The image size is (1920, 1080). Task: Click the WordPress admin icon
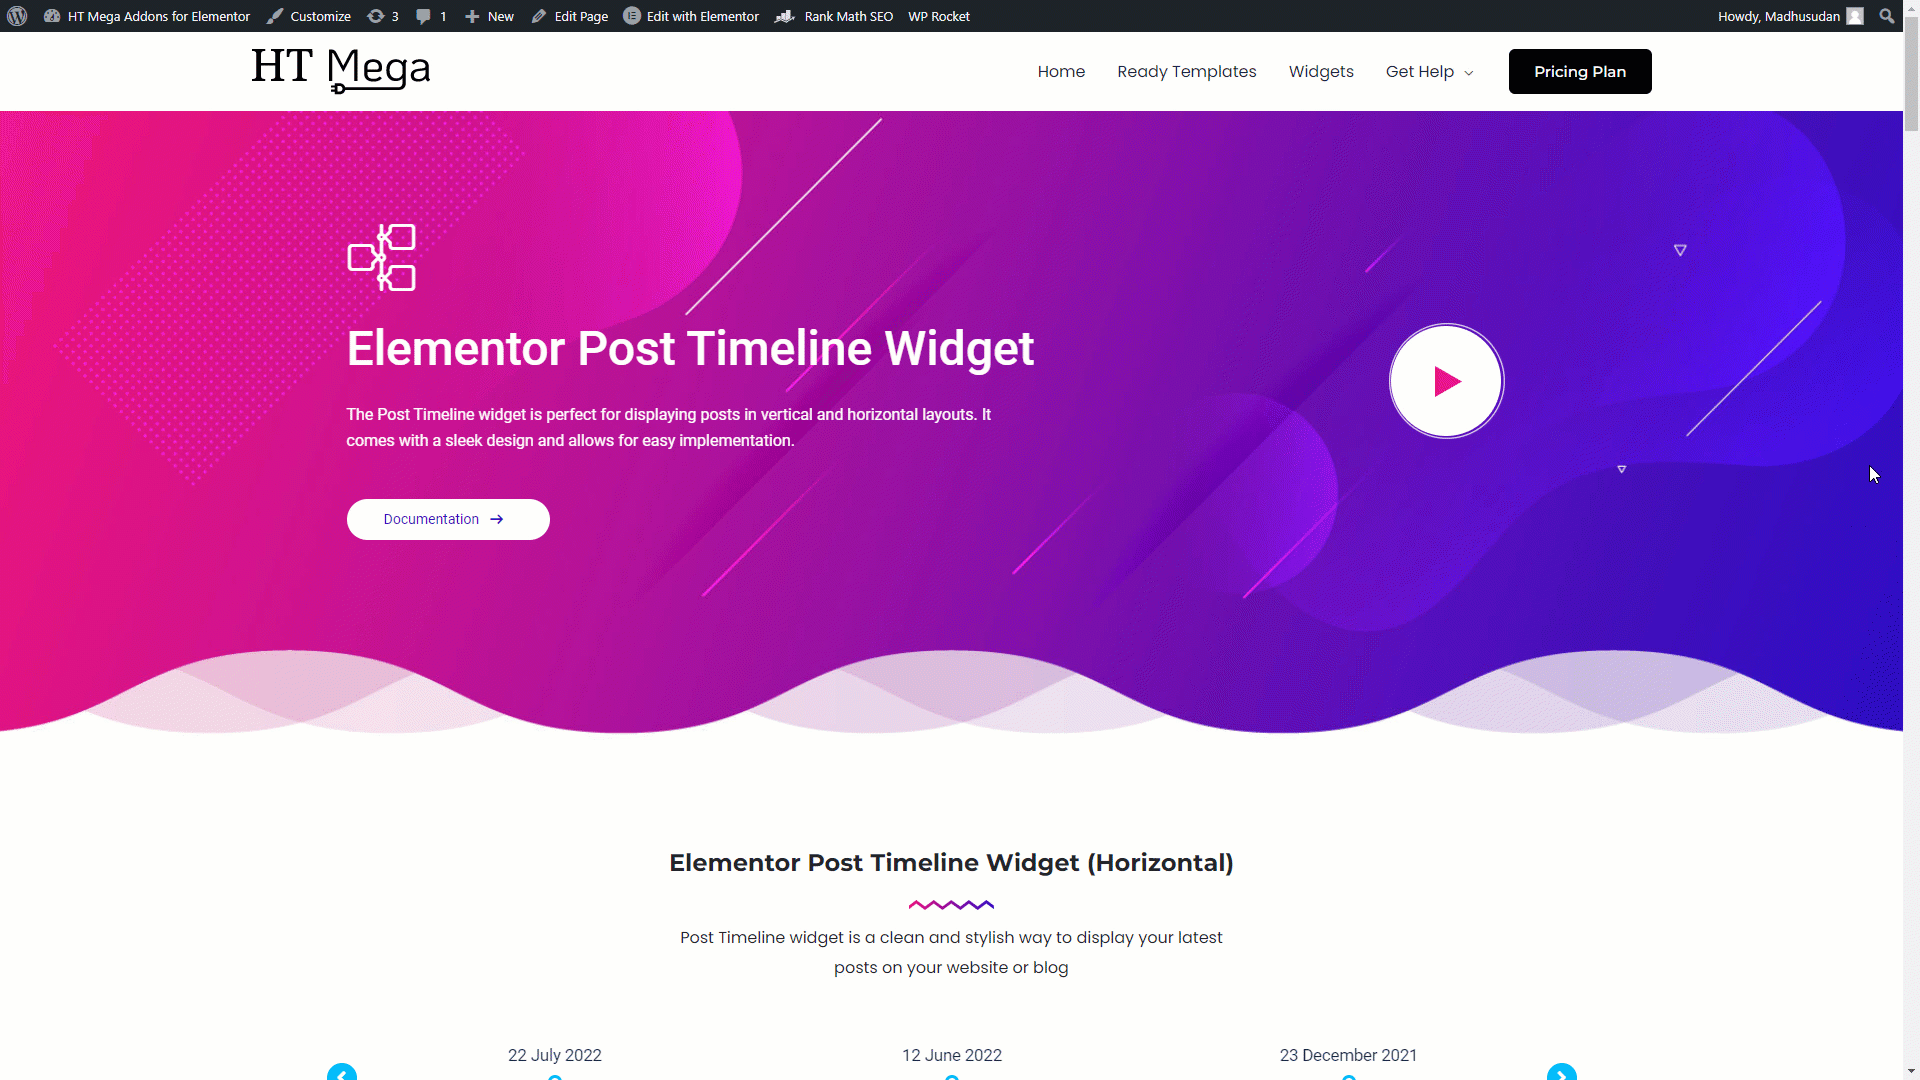tap(18, 16)
